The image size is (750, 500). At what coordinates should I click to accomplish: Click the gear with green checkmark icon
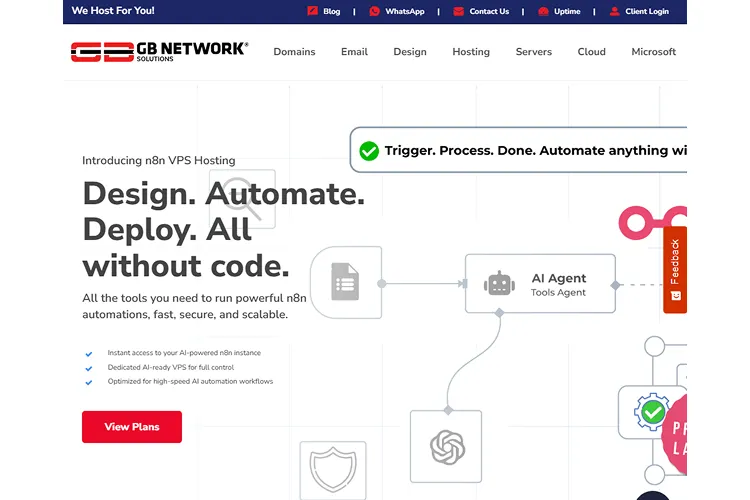click(652, 411)
